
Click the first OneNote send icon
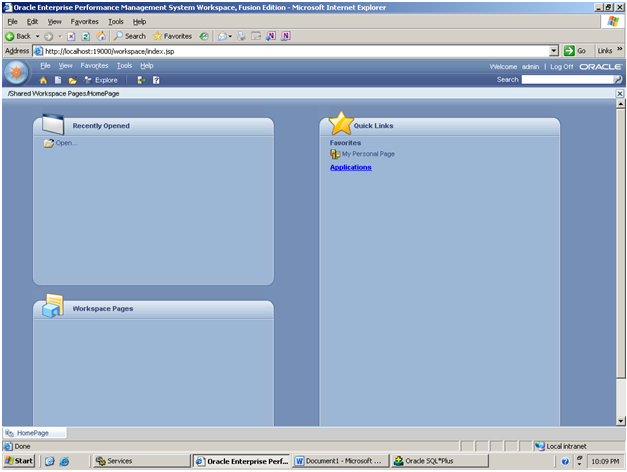[x=271, y=36]
